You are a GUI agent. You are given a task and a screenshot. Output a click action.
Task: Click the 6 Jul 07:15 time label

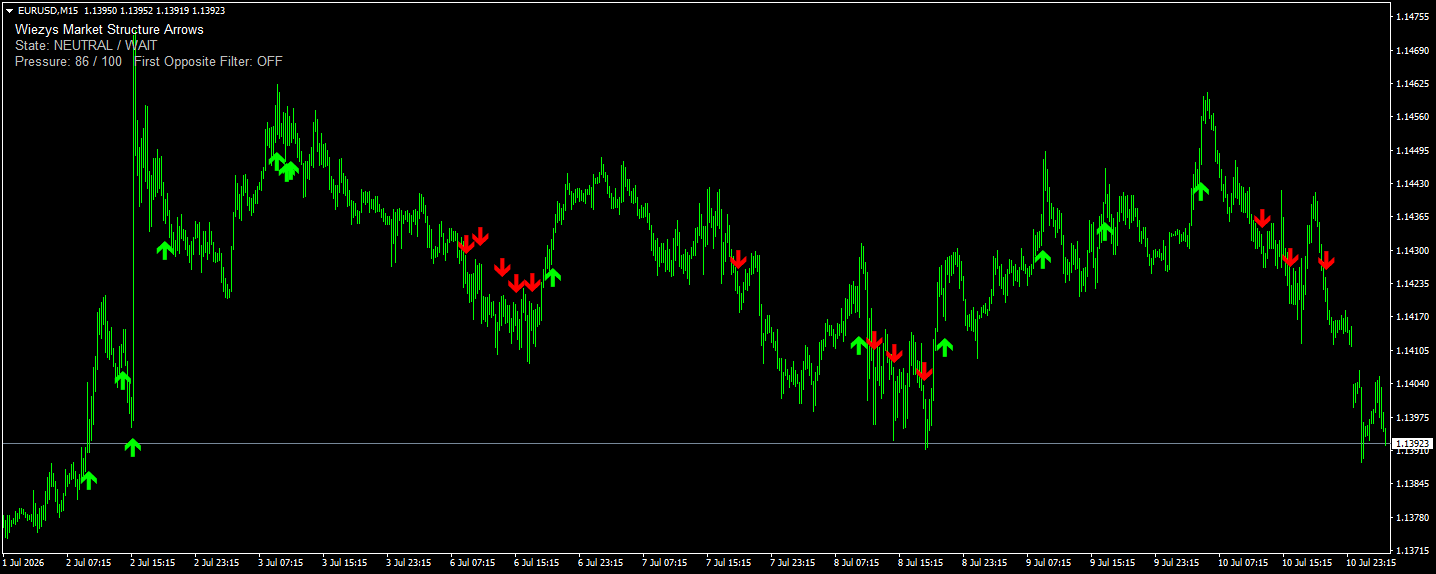point(473,563)
